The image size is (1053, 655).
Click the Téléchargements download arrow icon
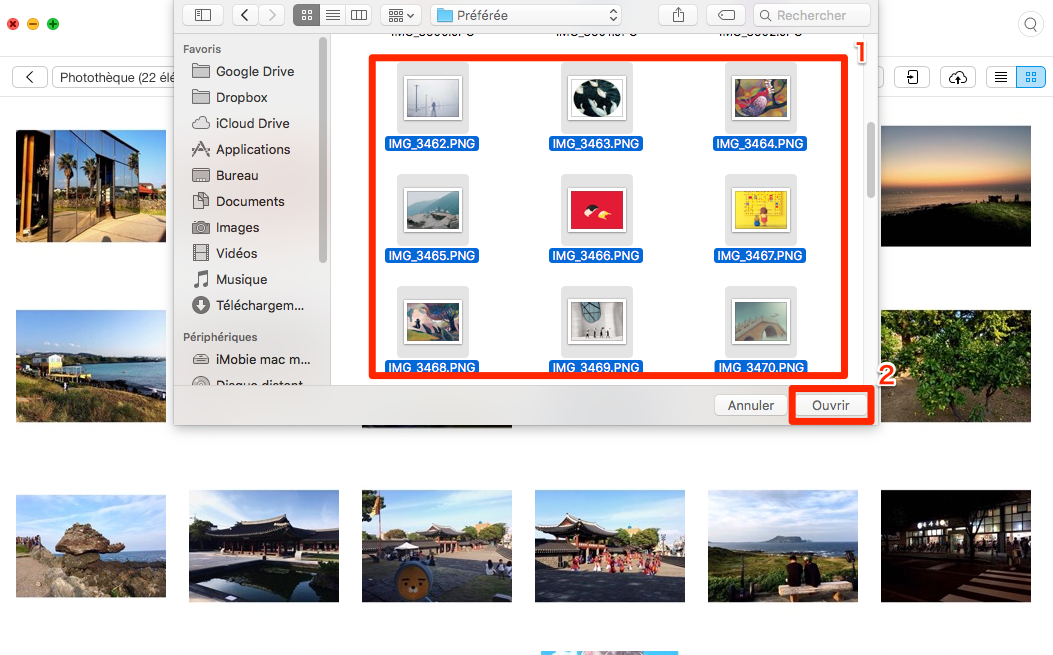(x=201, y=305)
